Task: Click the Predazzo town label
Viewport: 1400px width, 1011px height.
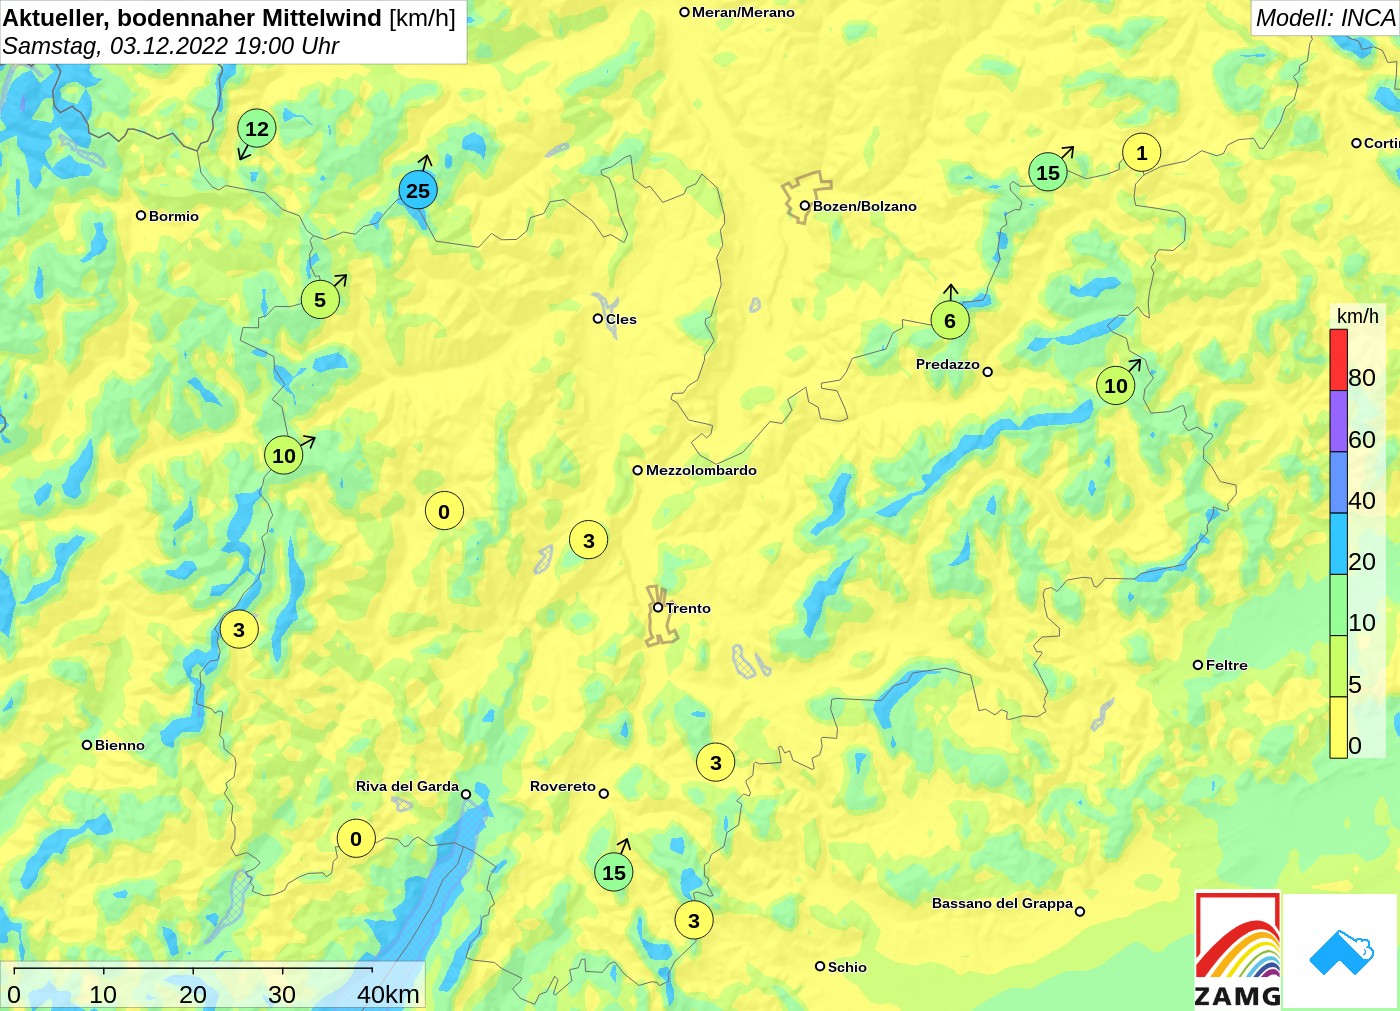Action: 948,364
